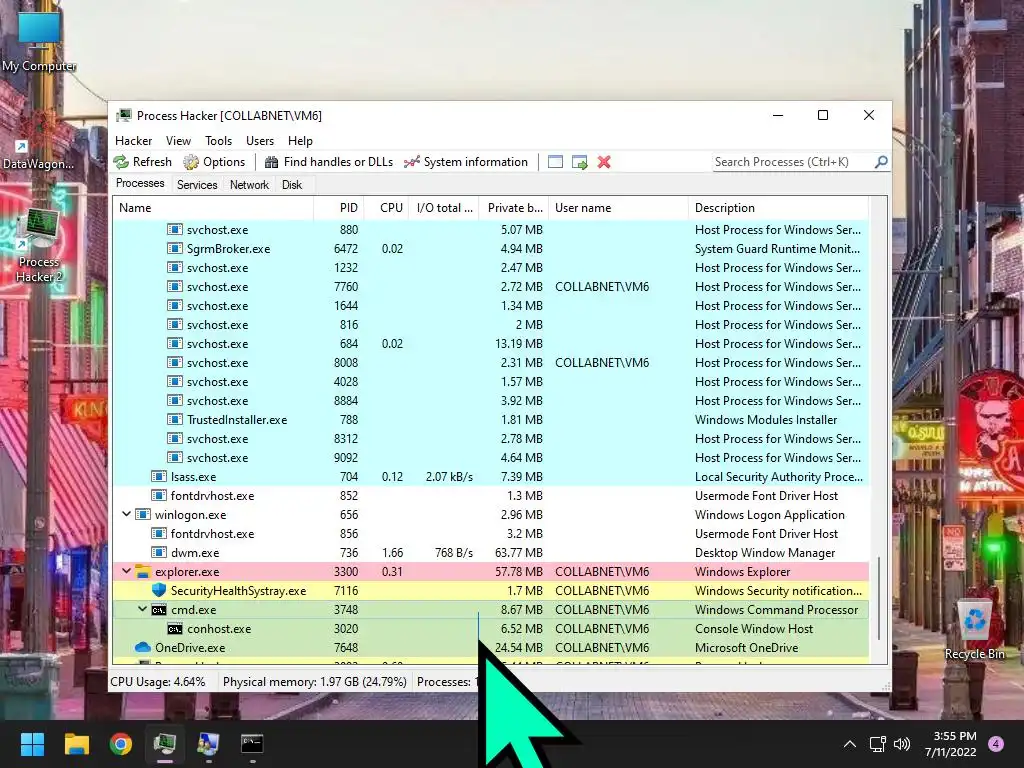Show hidden system tray icons

point(850,744)
